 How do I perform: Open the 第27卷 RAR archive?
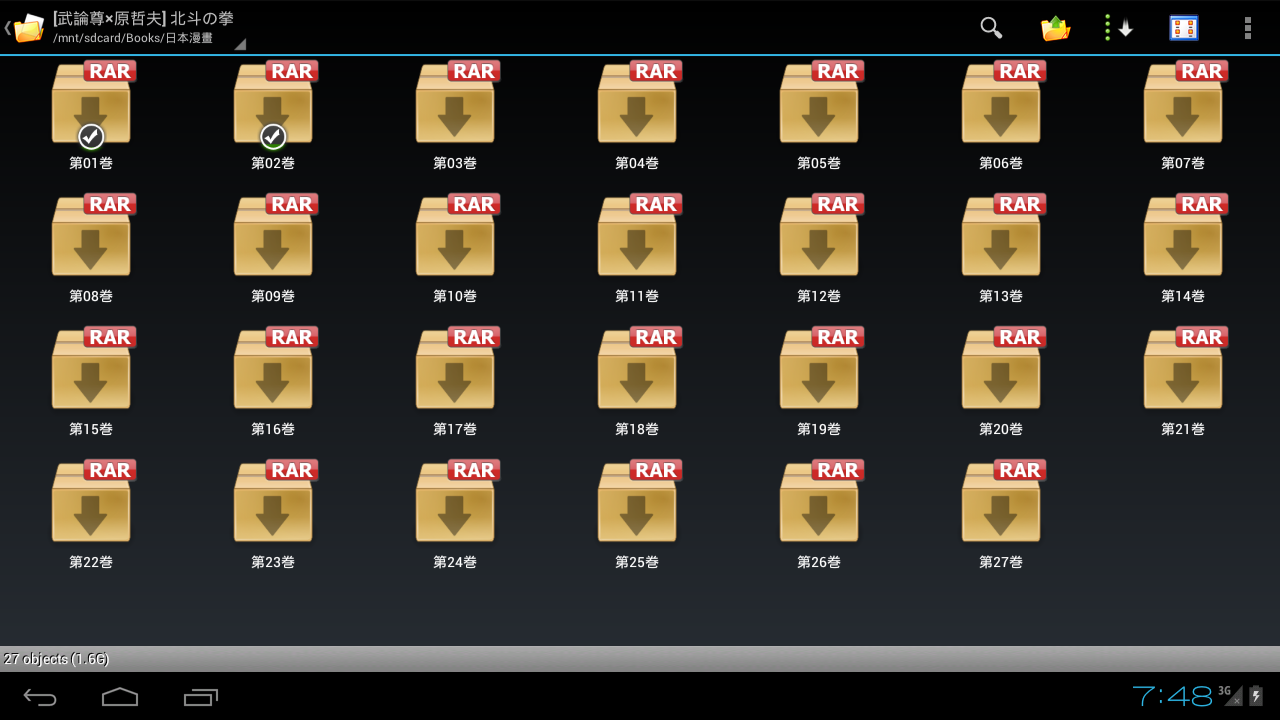tap(1001, 502)
